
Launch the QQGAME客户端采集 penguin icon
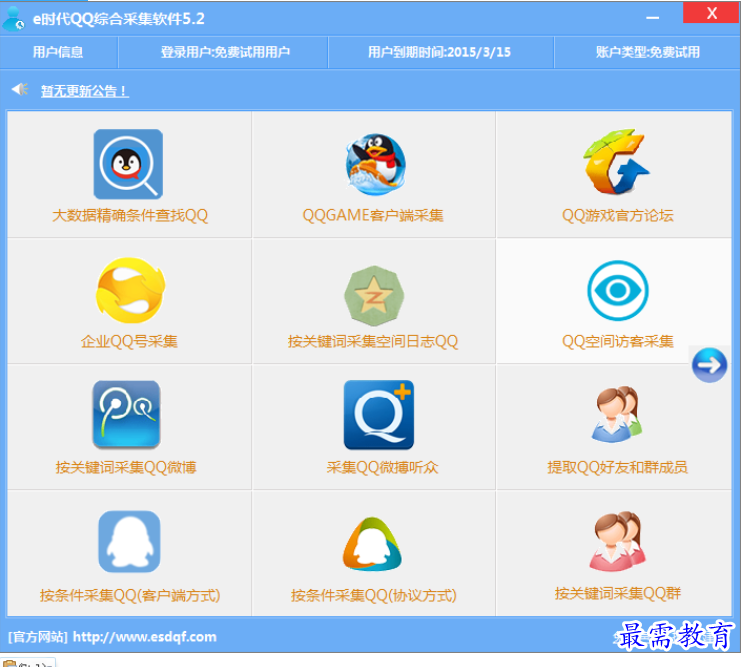375,164
